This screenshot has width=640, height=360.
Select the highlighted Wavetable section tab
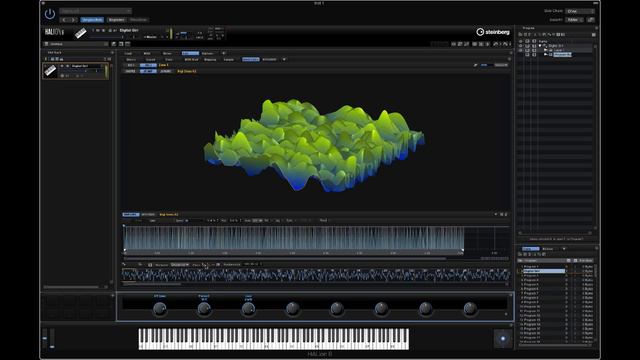(x=251, y=60)
